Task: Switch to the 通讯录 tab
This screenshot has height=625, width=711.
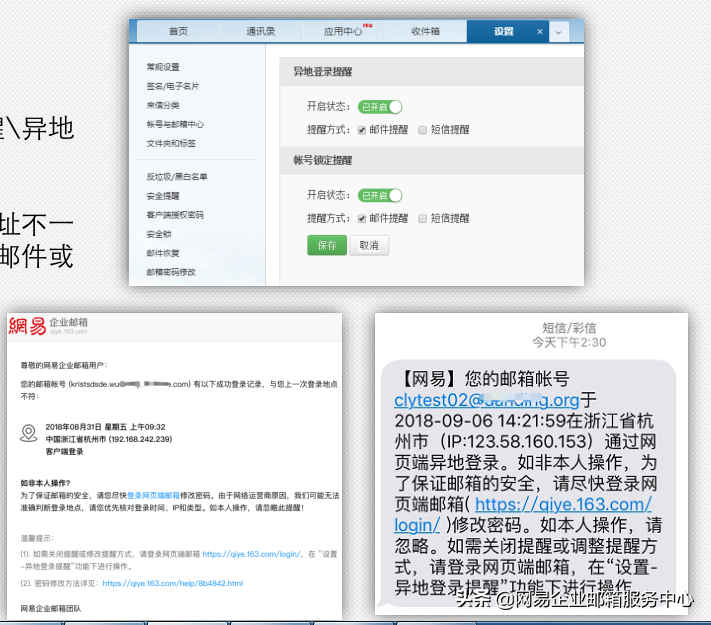Action: 261,31
